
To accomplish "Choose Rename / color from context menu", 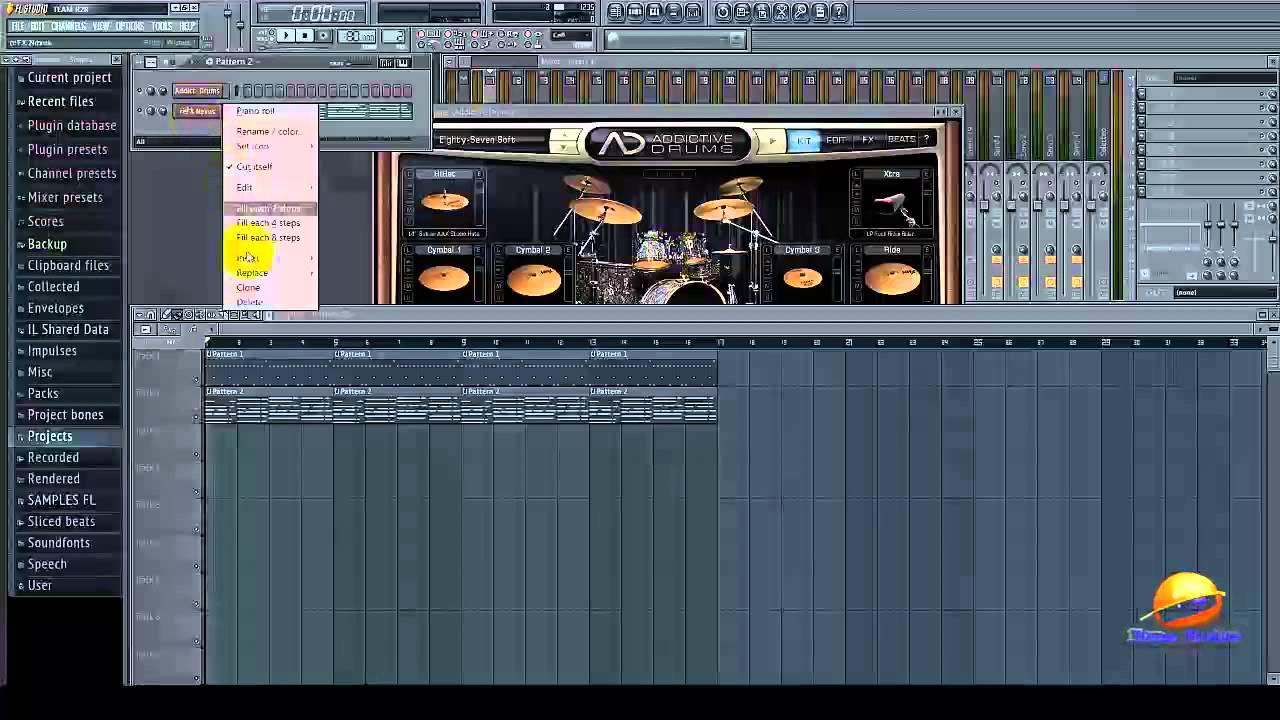I will 267,131.
